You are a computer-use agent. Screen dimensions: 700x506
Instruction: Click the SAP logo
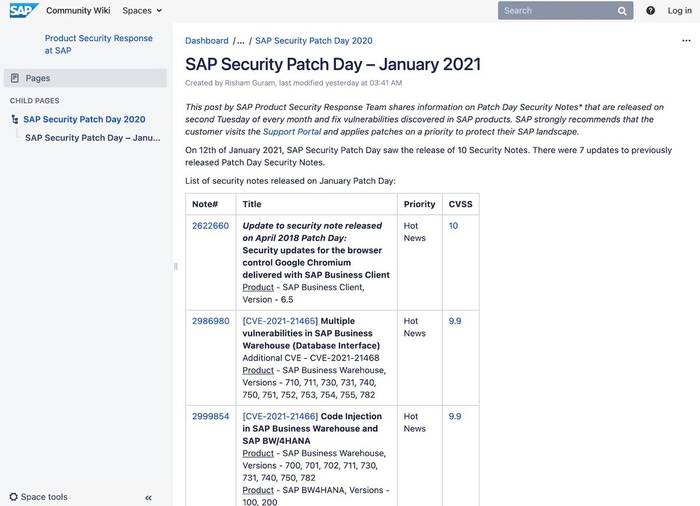click(x=24, y=10)
